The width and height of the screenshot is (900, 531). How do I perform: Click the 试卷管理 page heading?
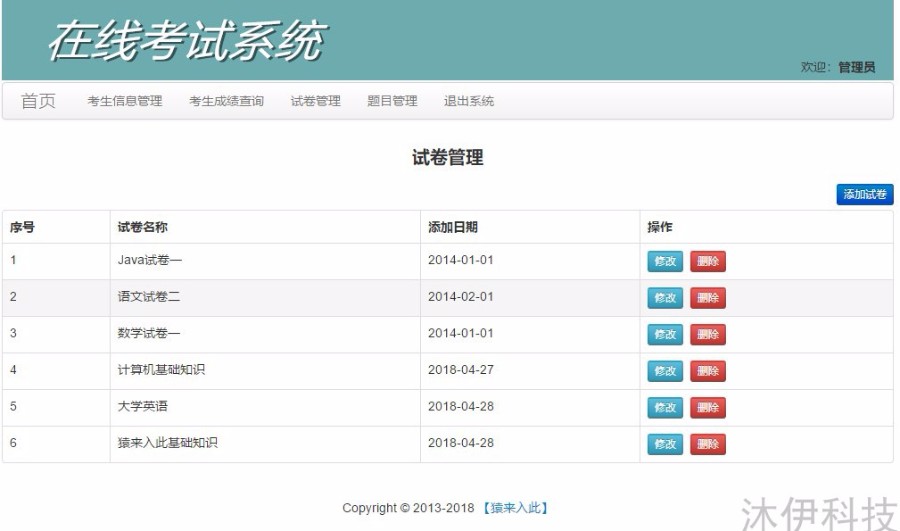pyautogui.click(x=448, y=157)
